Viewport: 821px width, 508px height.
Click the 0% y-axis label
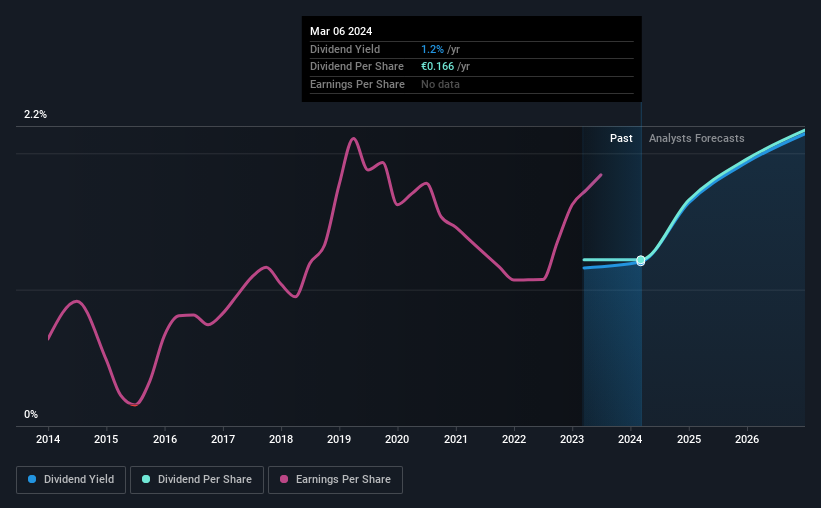click(31, 414)
